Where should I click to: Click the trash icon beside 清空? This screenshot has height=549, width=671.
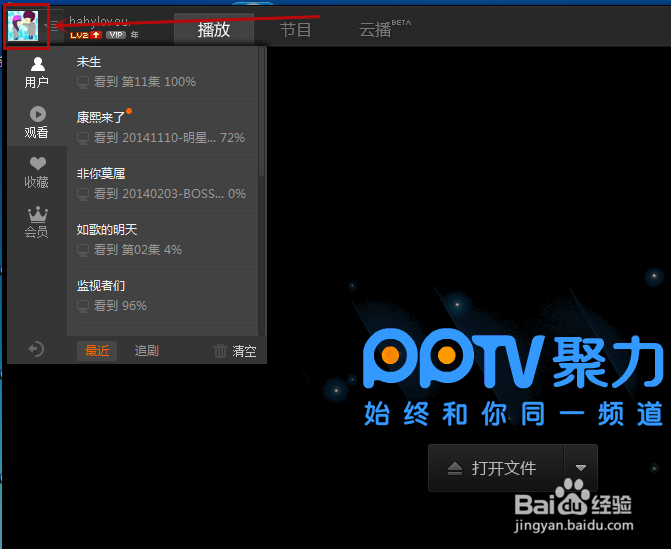220,351
